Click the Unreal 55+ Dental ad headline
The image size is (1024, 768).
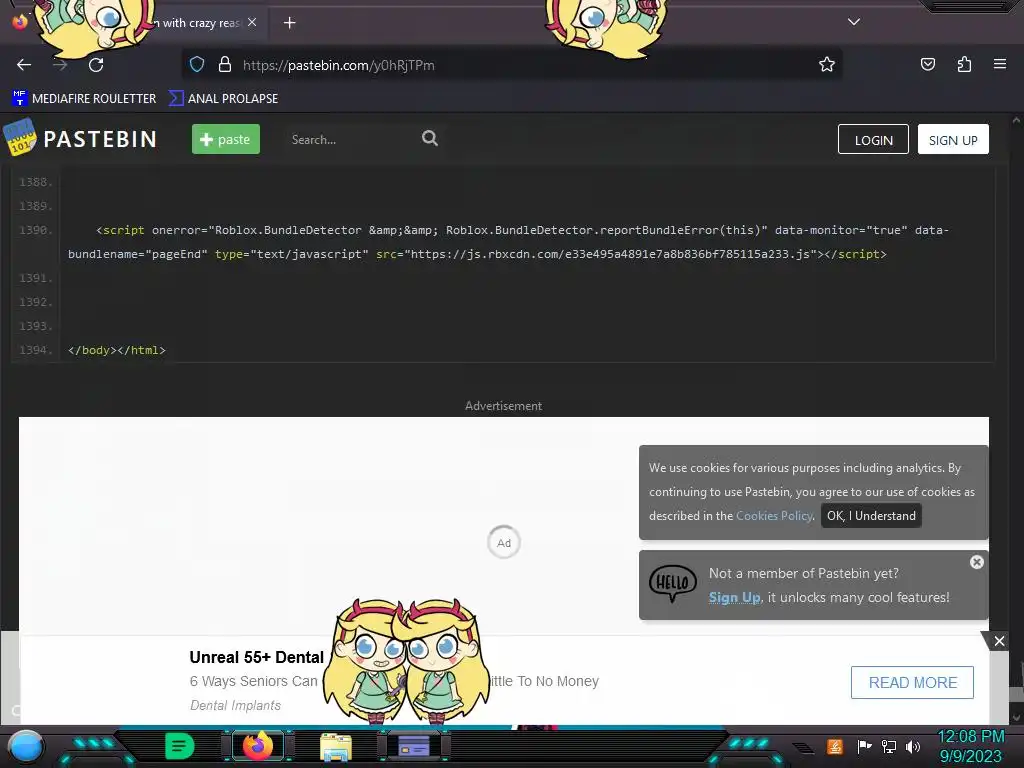click(257, 657)
